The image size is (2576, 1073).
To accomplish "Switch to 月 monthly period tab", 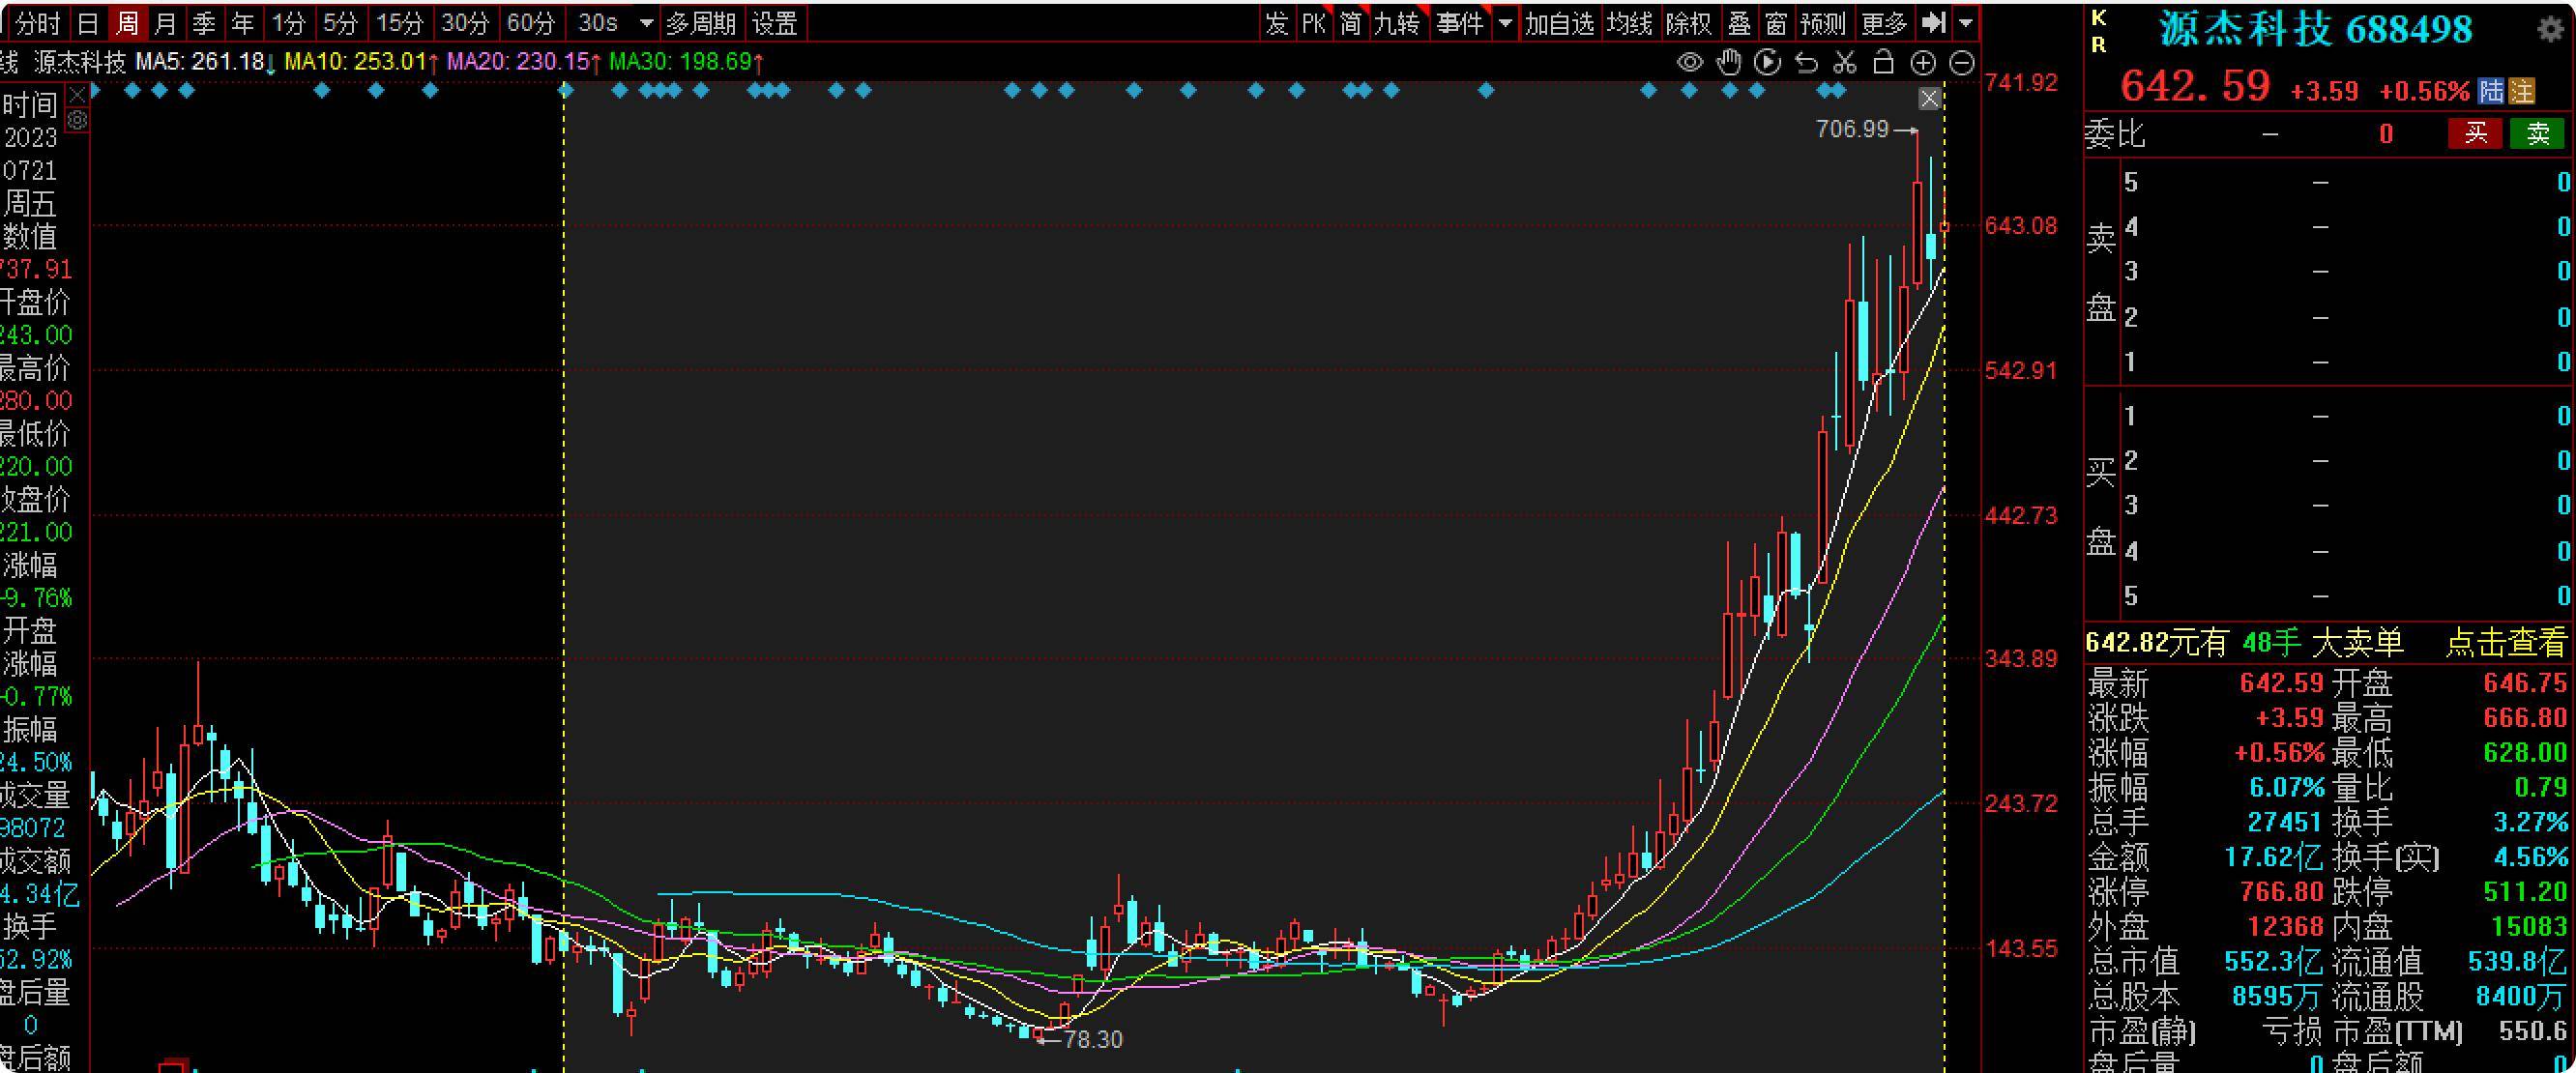I will click(165, 22).
